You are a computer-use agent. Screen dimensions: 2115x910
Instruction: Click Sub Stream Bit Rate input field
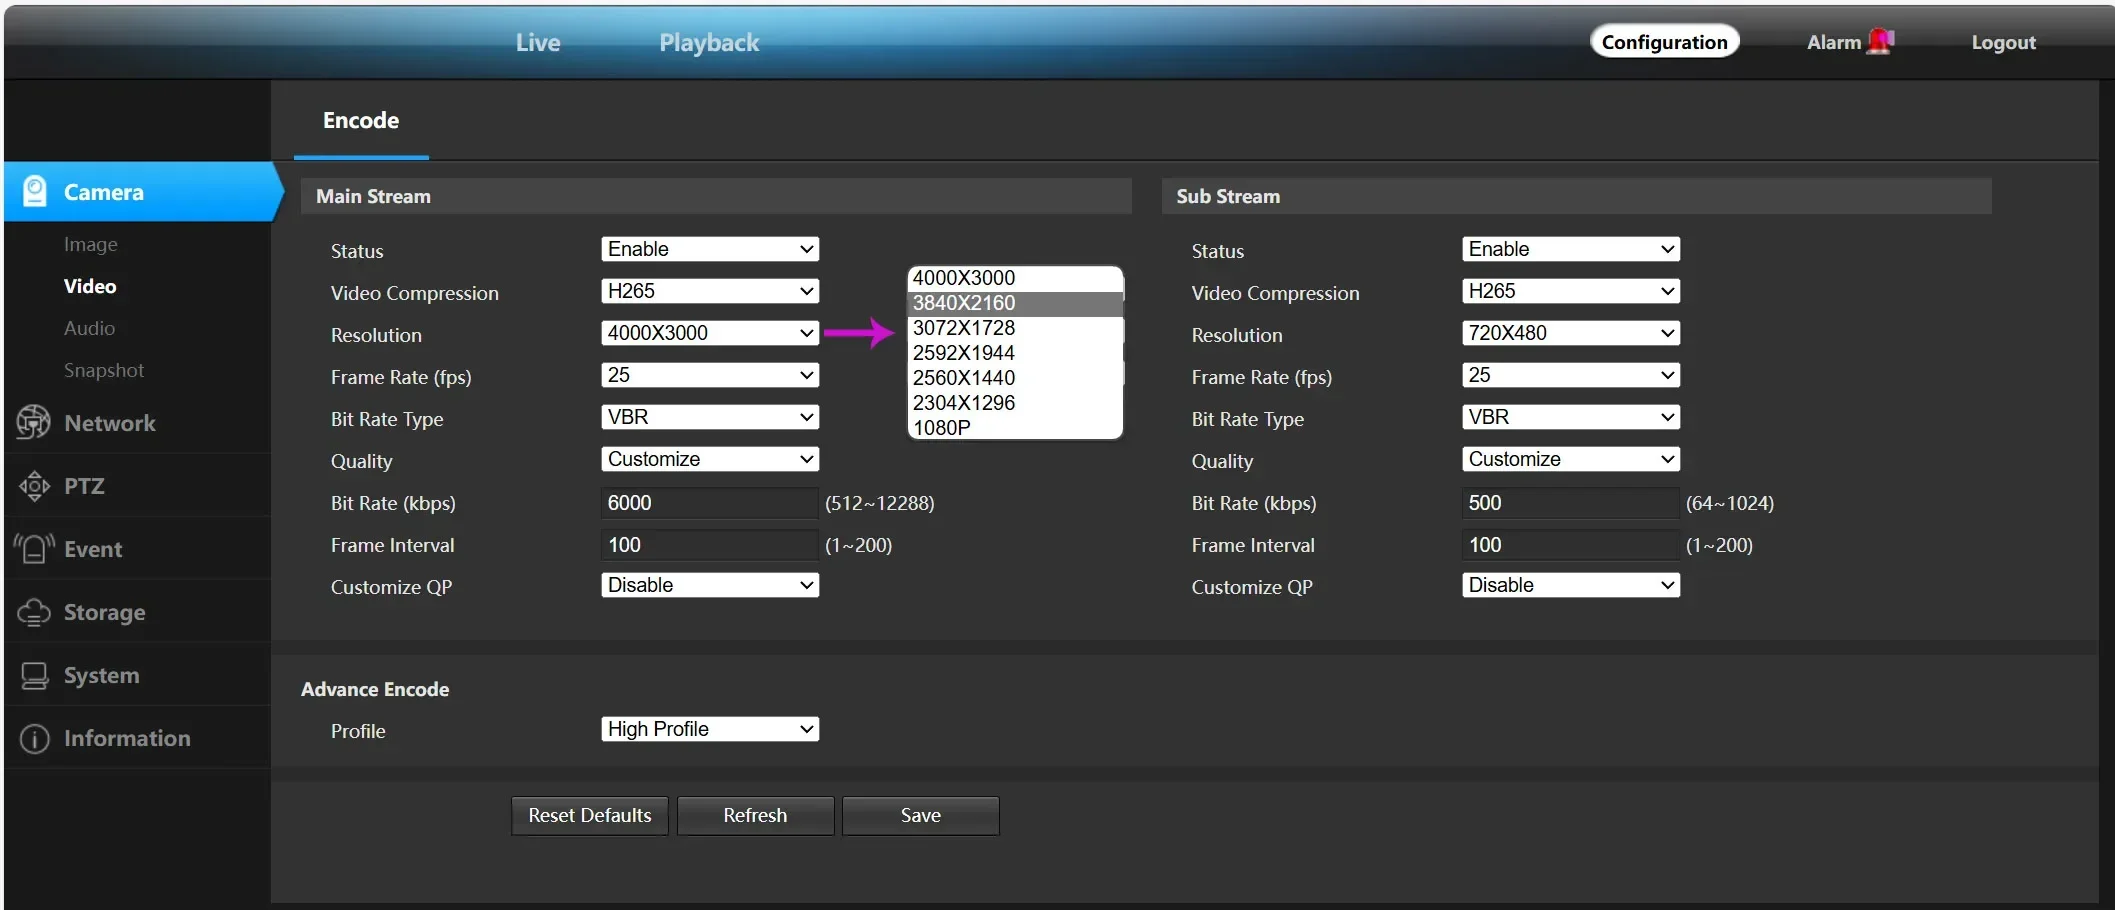[x=1571, y=503]
